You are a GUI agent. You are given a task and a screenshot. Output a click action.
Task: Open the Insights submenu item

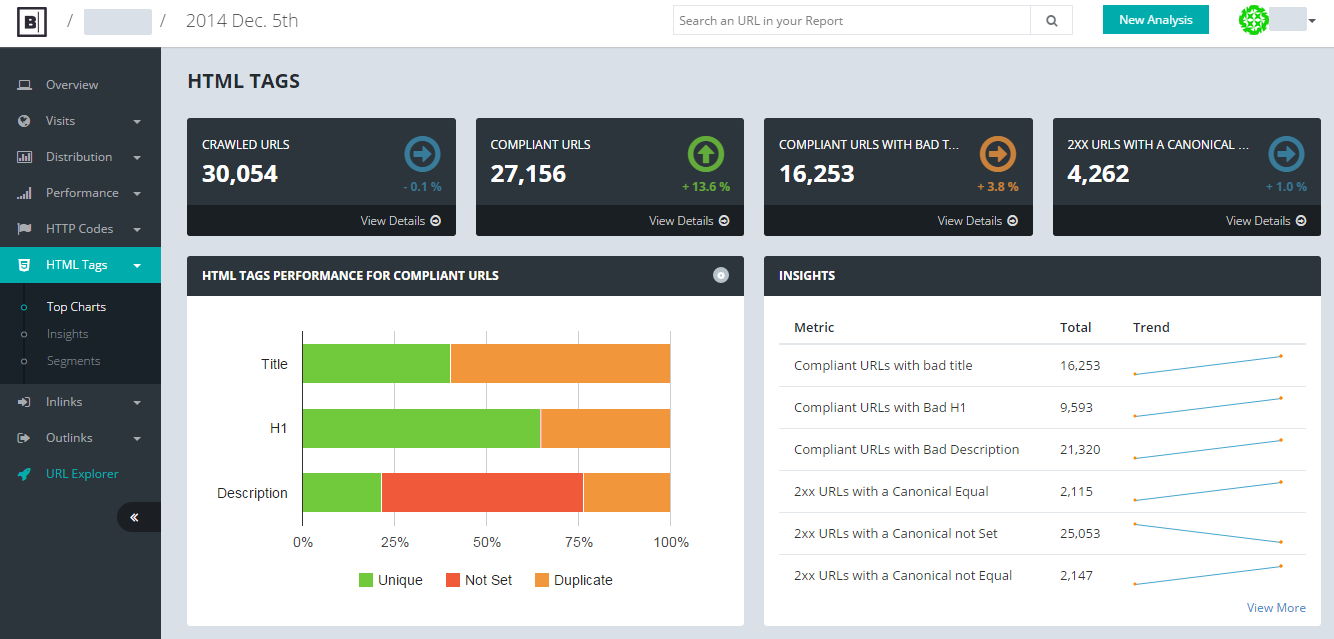(x=67, y=334)
